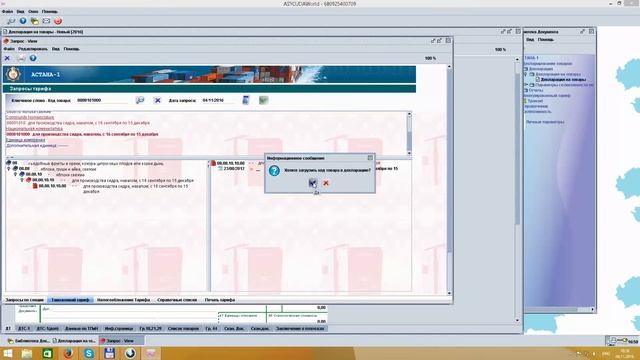Switch to Декларация на то... window button
640x360 pixels.
click(74, 340)
